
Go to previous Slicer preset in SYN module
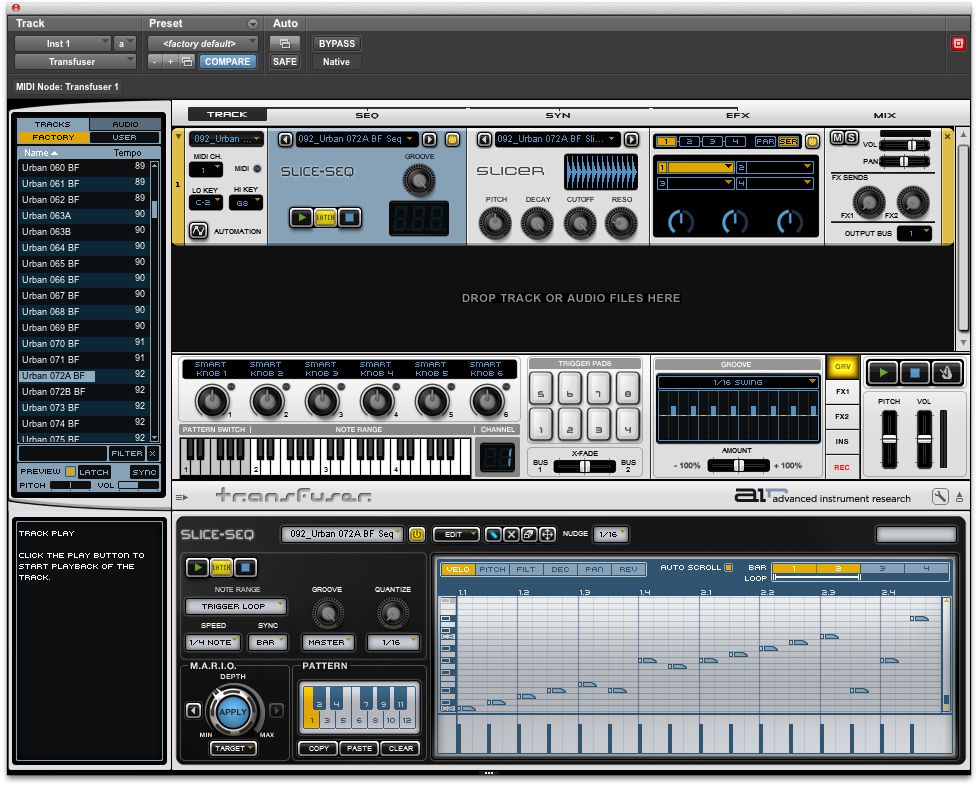[x=484, y=139]
